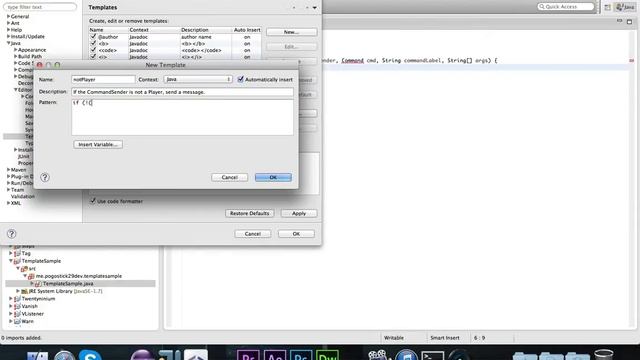Click the Vanish project icon
The width and height of the screenshot is (640, 360).
[17, 306]
